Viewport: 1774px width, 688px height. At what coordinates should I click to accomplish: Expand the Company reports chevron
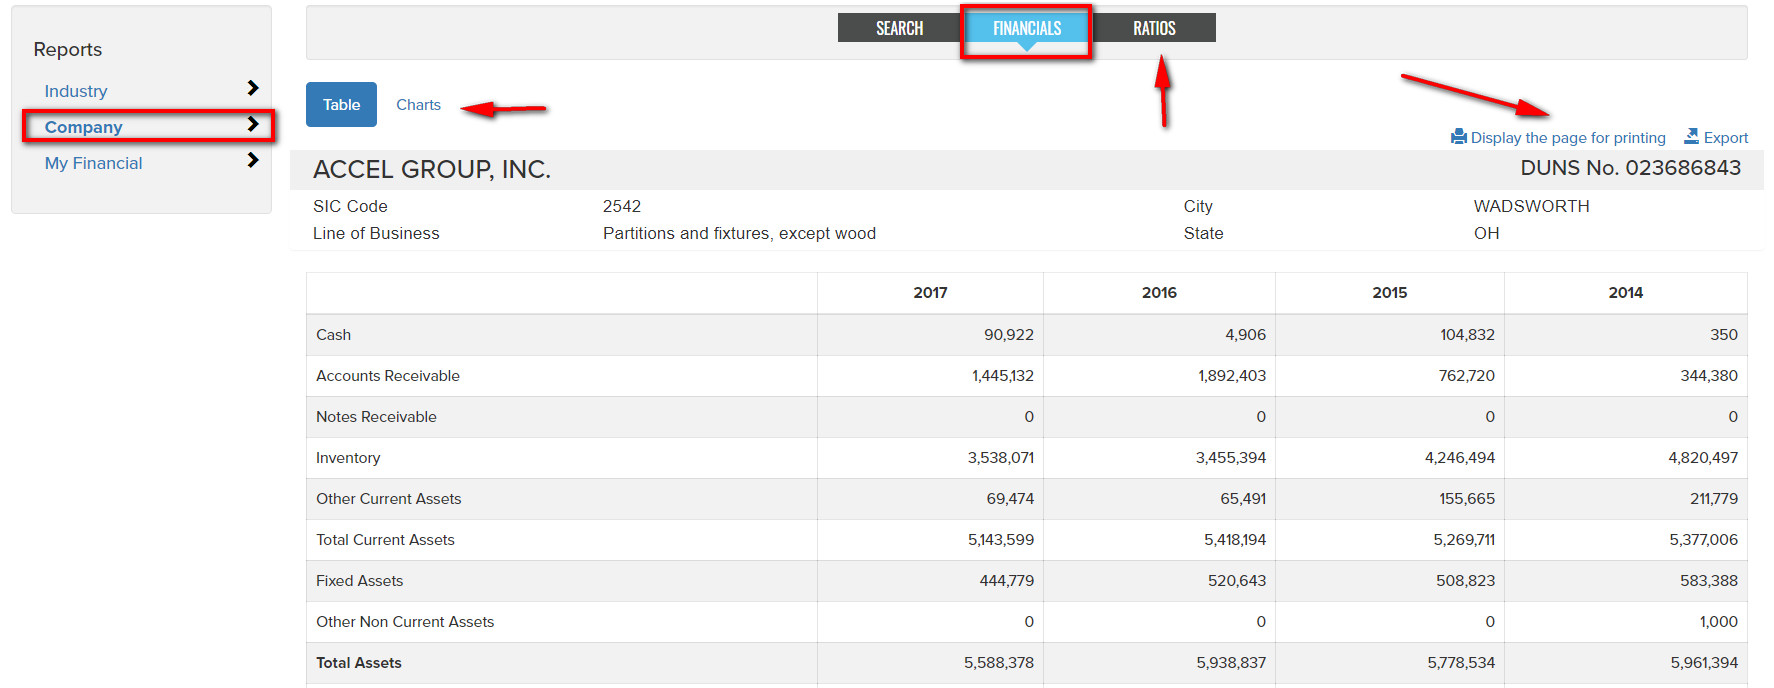point(253,124)
